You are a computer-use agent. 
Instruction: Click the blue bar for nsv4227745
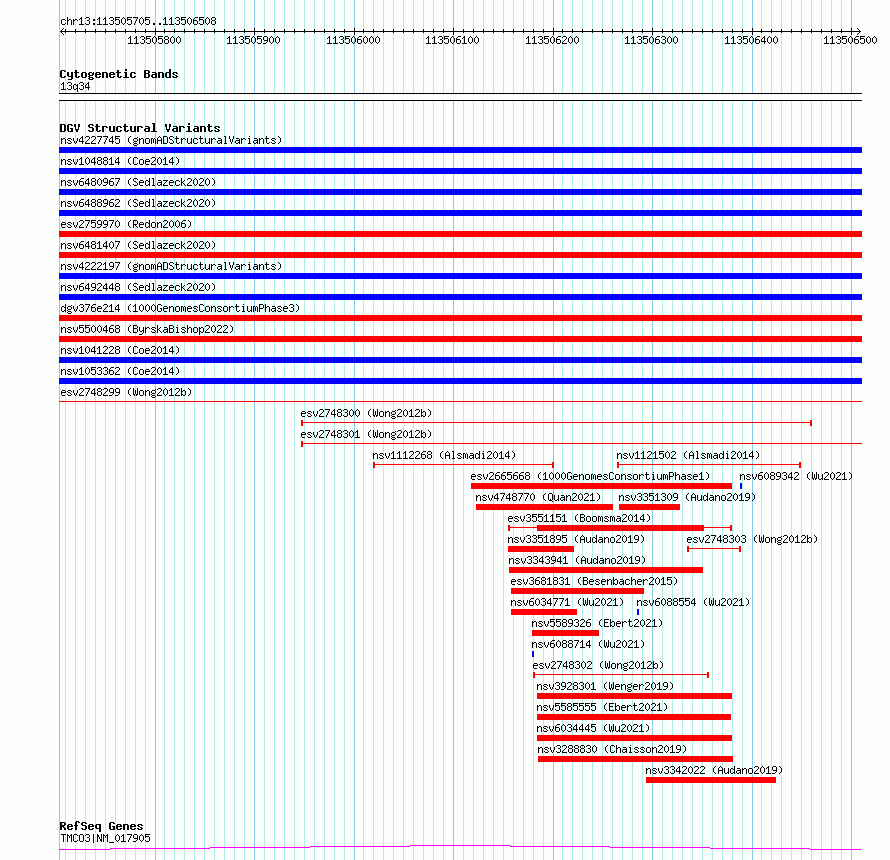click(x=460, y=150)
